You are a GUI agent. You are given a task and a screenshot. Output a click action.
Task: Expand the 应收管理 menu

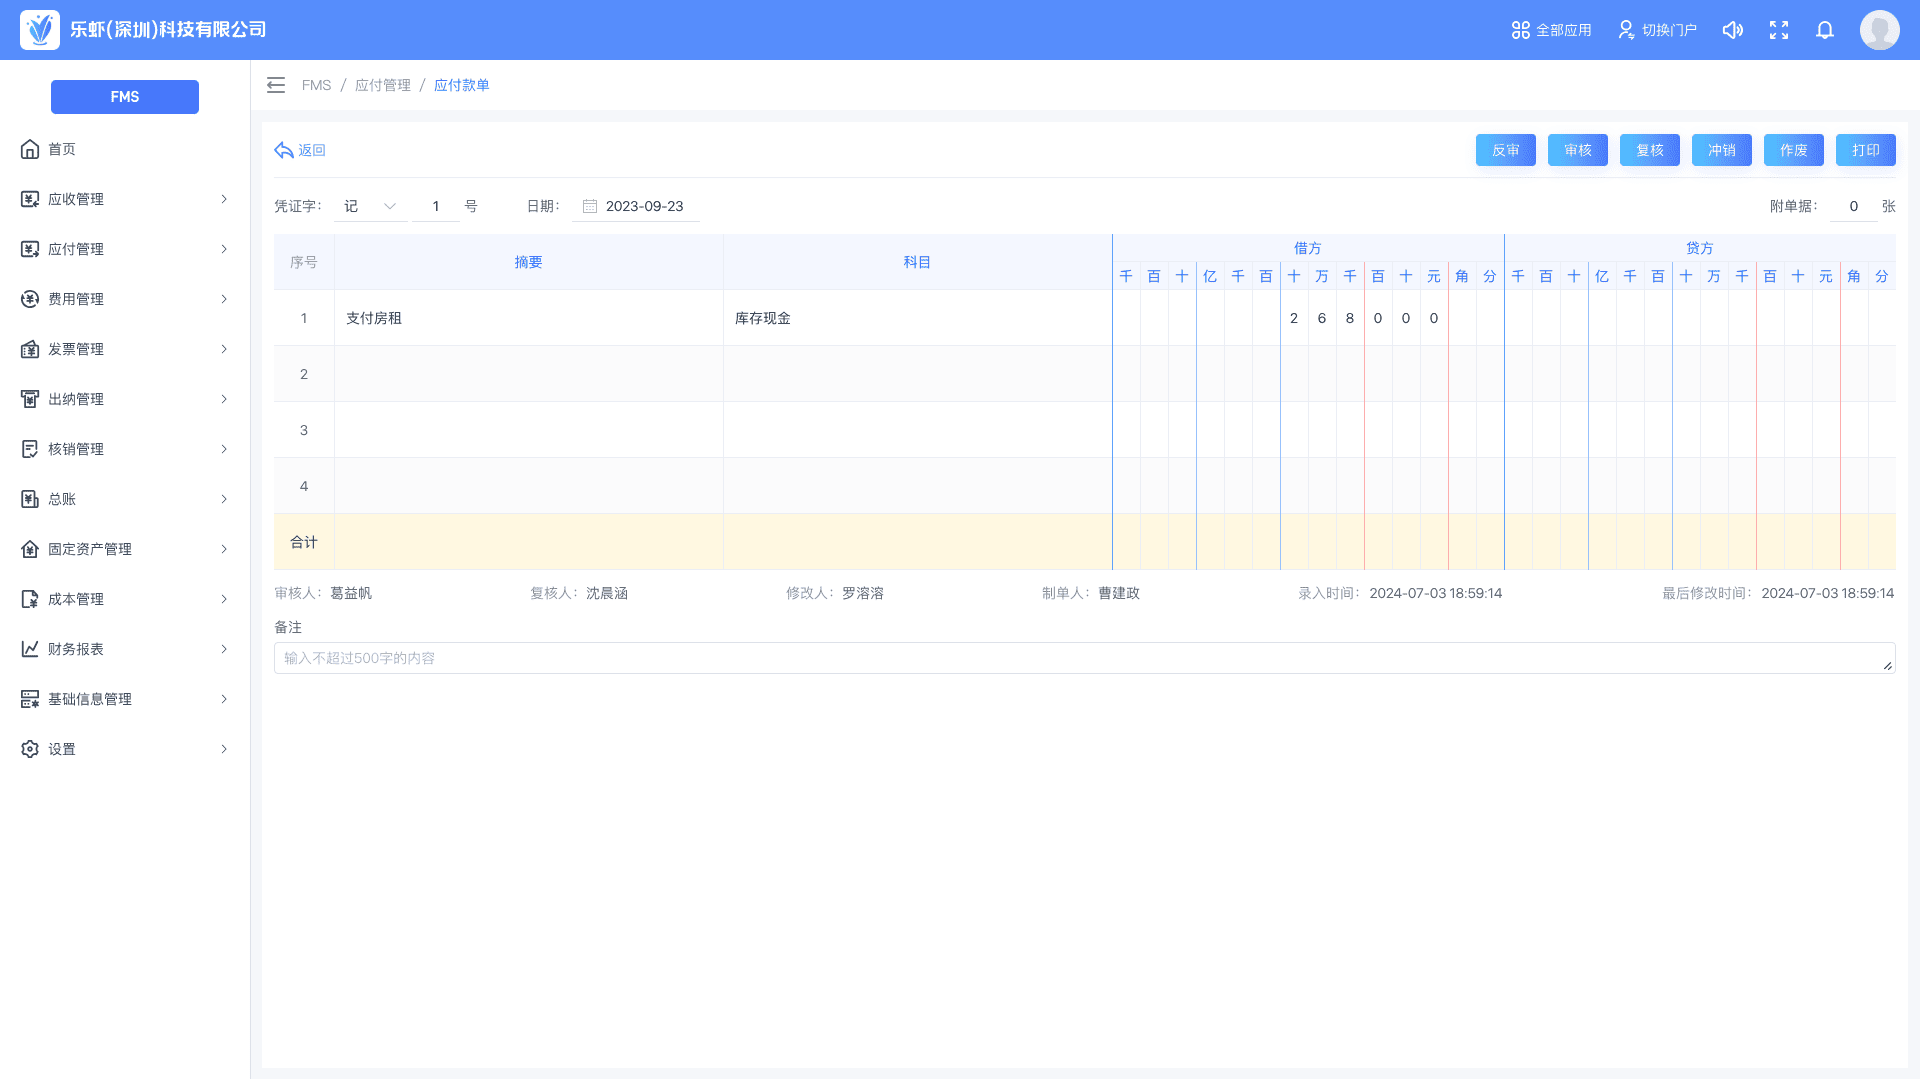(125, 199)
